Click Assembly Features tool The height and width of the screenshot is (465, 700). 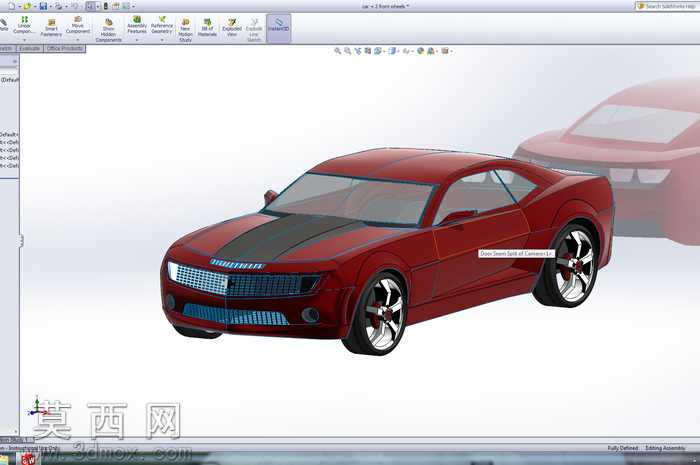coord(137,25)
